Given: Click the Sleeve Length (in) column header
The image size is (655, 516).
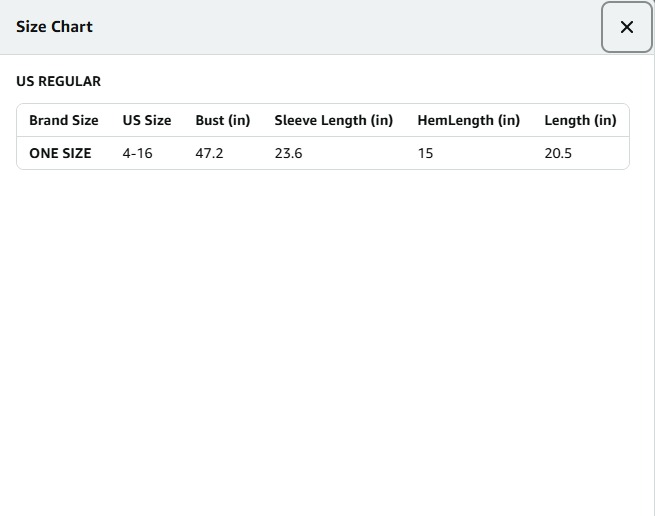Looking at the screenshot, I should 334,120.
